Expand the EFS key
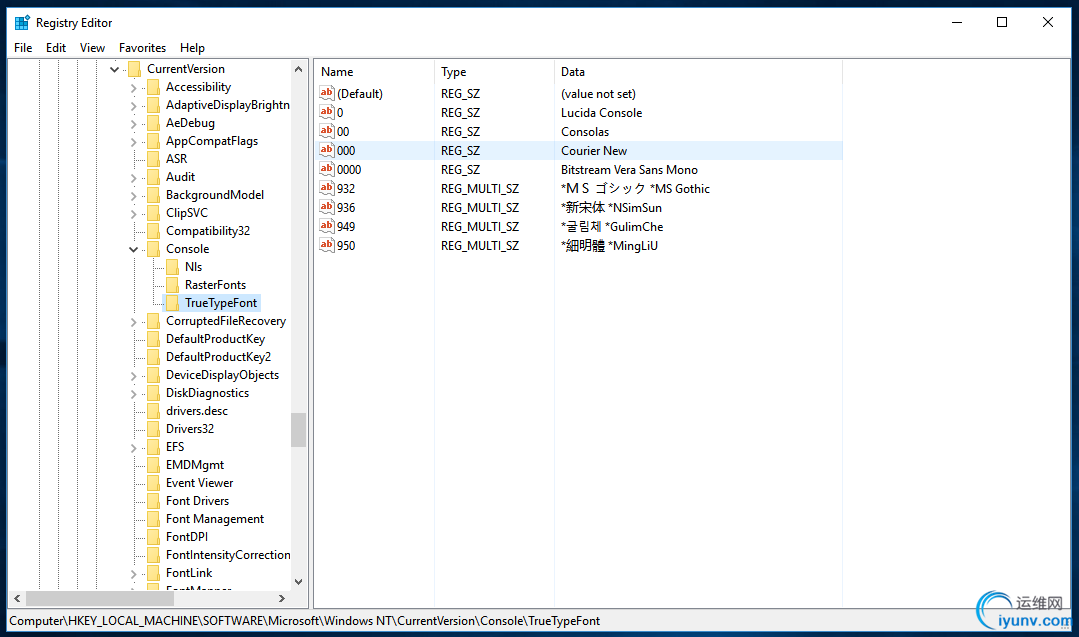1079x637 pixels. pyautogui.click(x=133, y=448)
